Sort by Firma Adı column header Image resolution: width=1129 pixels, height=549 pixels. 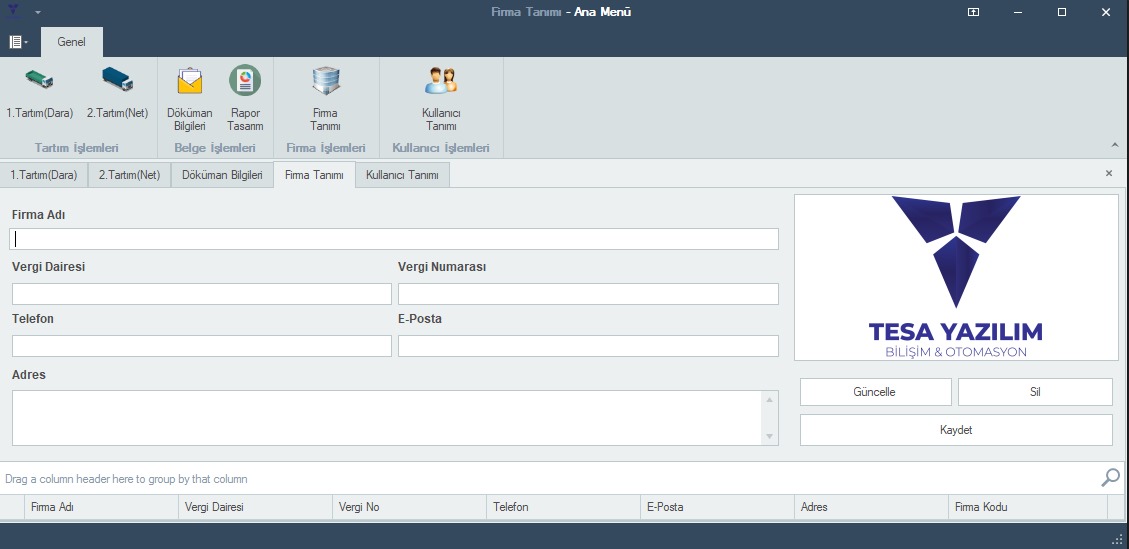pos(102,507)
